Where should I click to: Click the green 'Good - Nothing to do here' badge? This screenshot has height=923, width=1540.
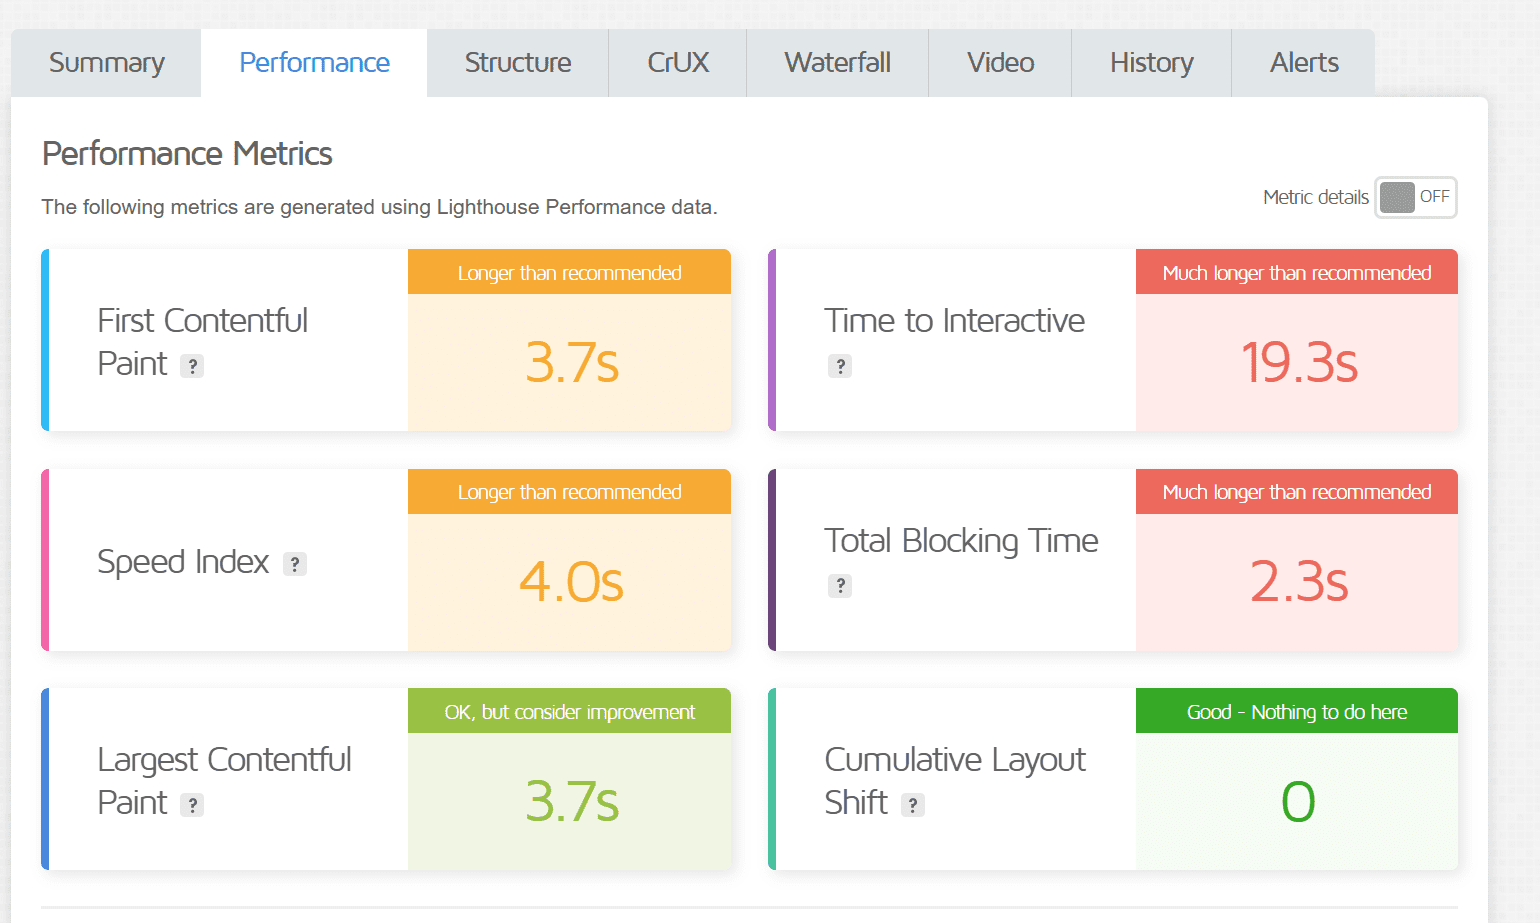point(1296,711)
